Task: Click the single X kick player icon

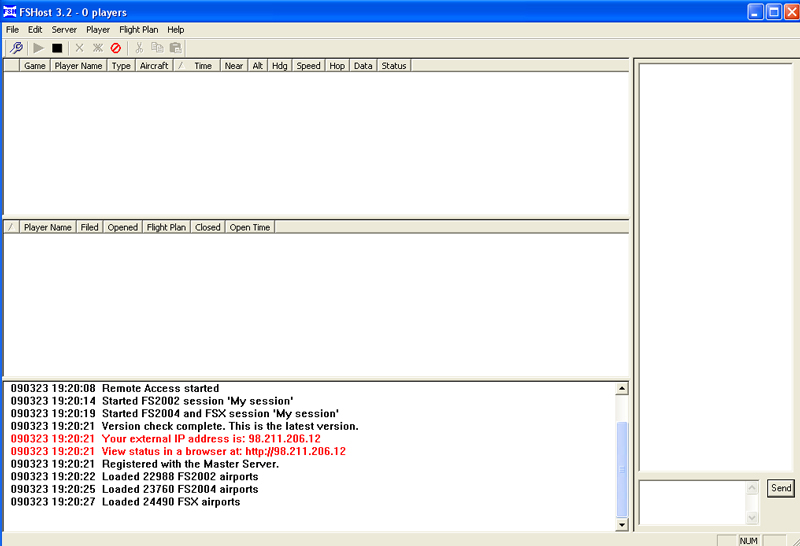Action: [x=80, y=47]
